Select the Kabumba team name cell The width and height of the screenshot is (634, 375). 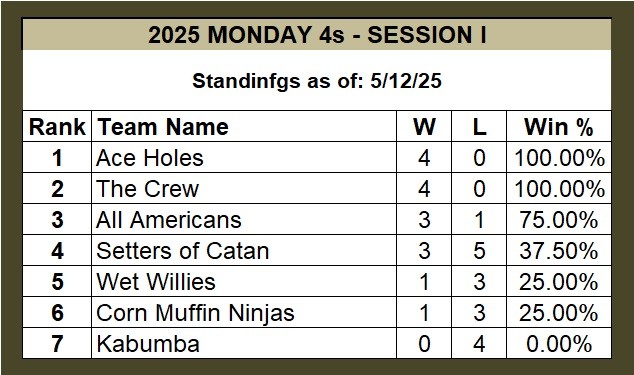click(x=244, y=343)
